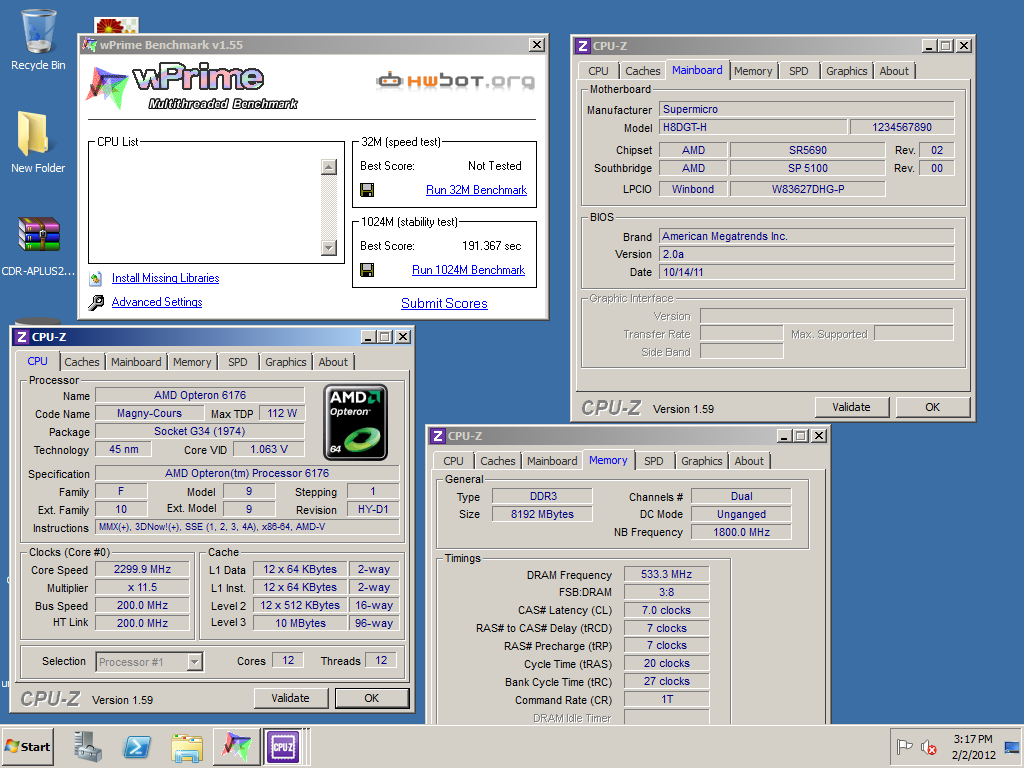Viewport: 1024px width, 768px height.
Task: Run the 1024M Benchmark
Action: [468, 270]
